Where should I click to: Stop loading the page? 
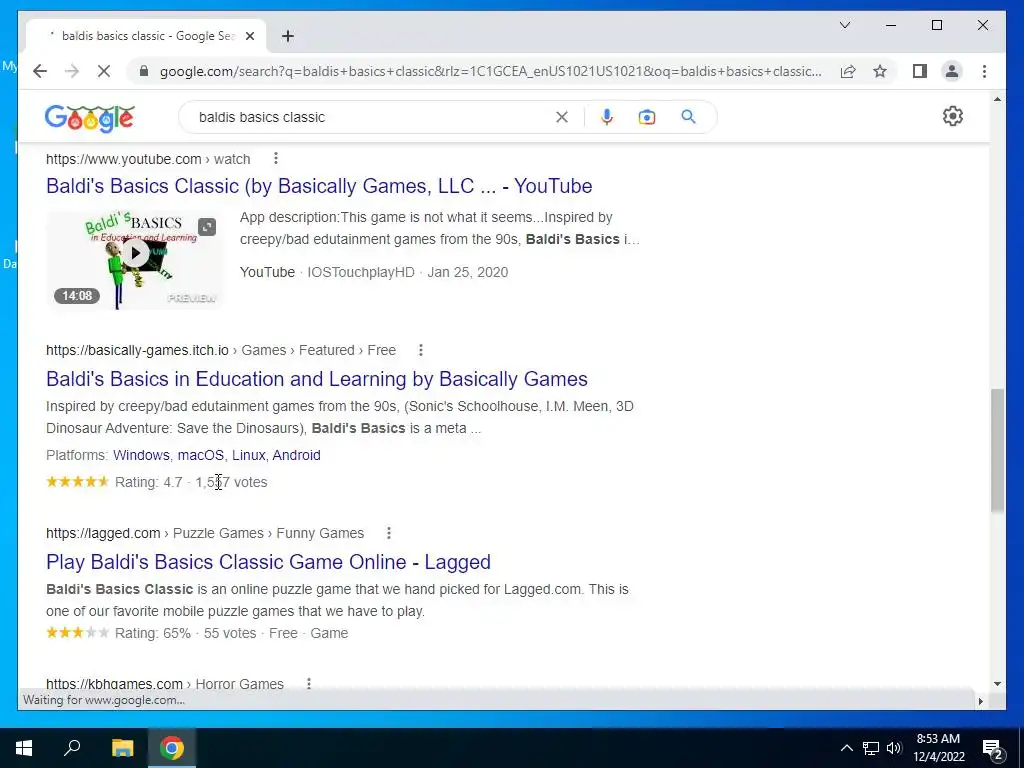point(104,71)
